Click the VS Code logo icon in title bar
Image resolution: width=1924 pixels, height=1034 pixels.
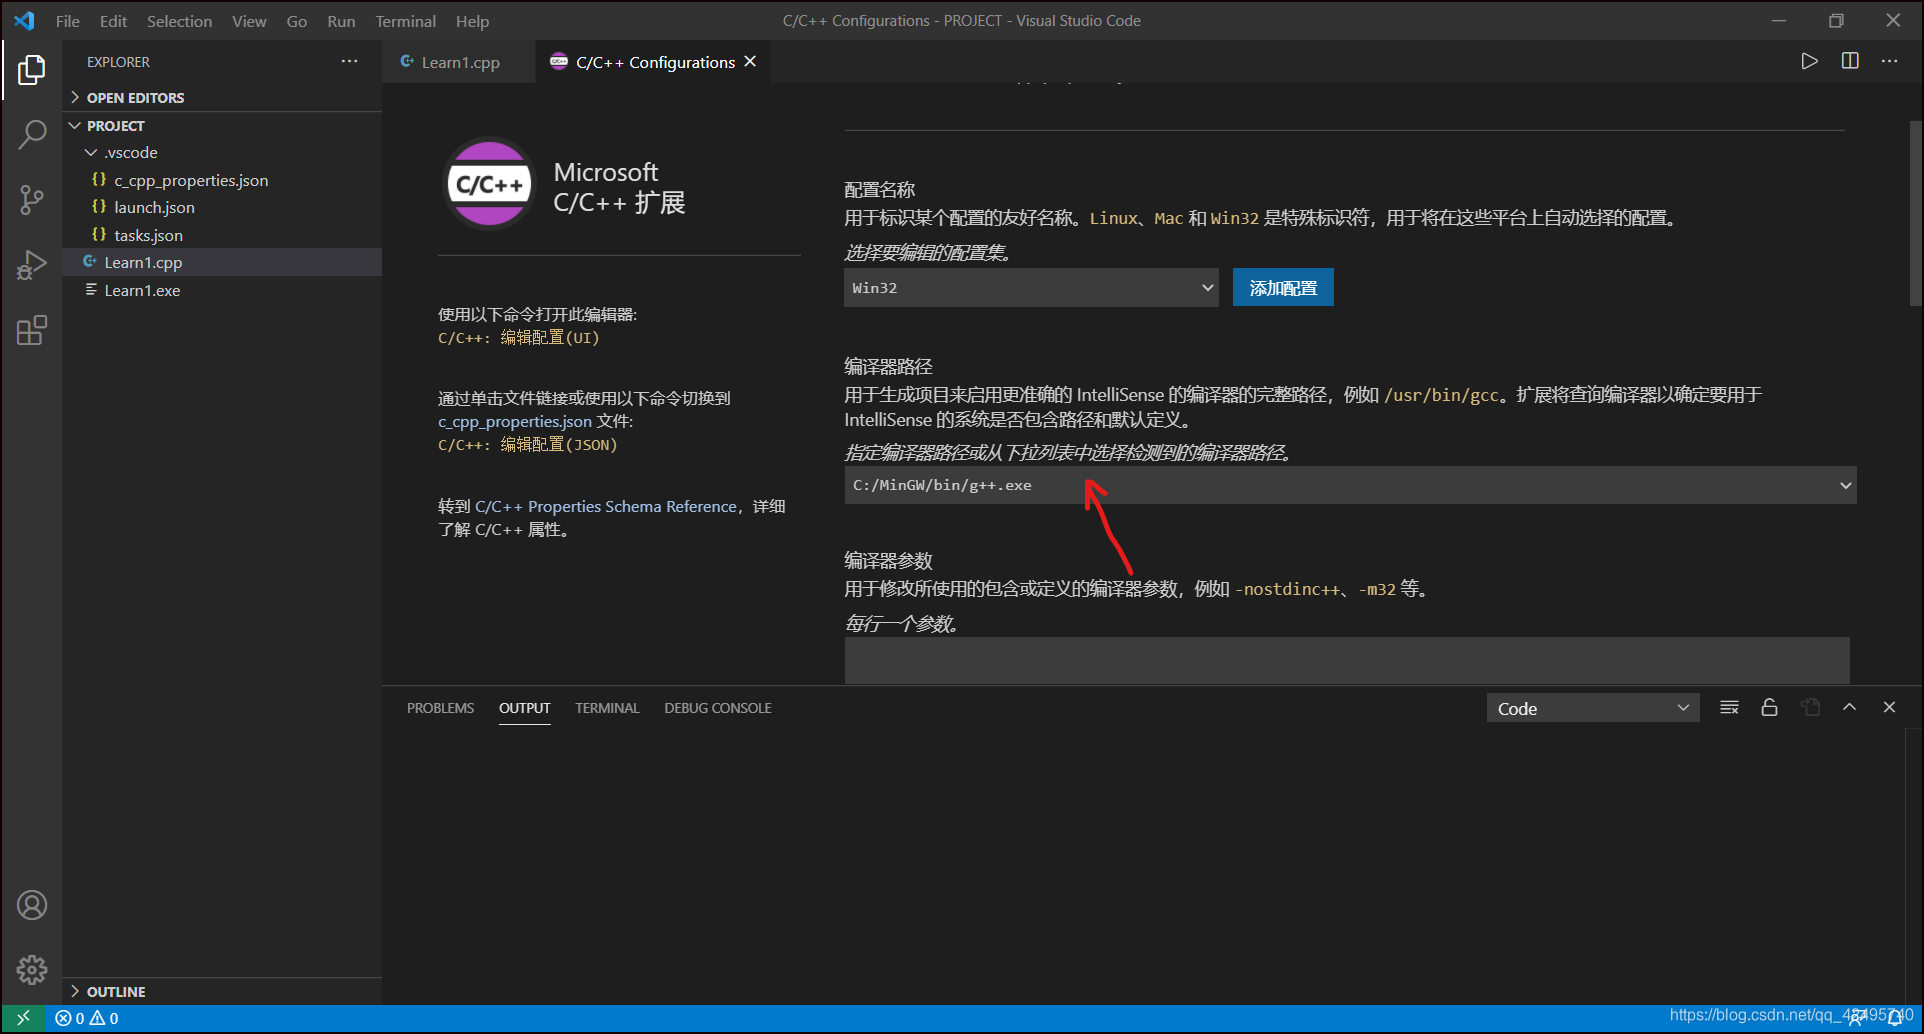[24, 21]
